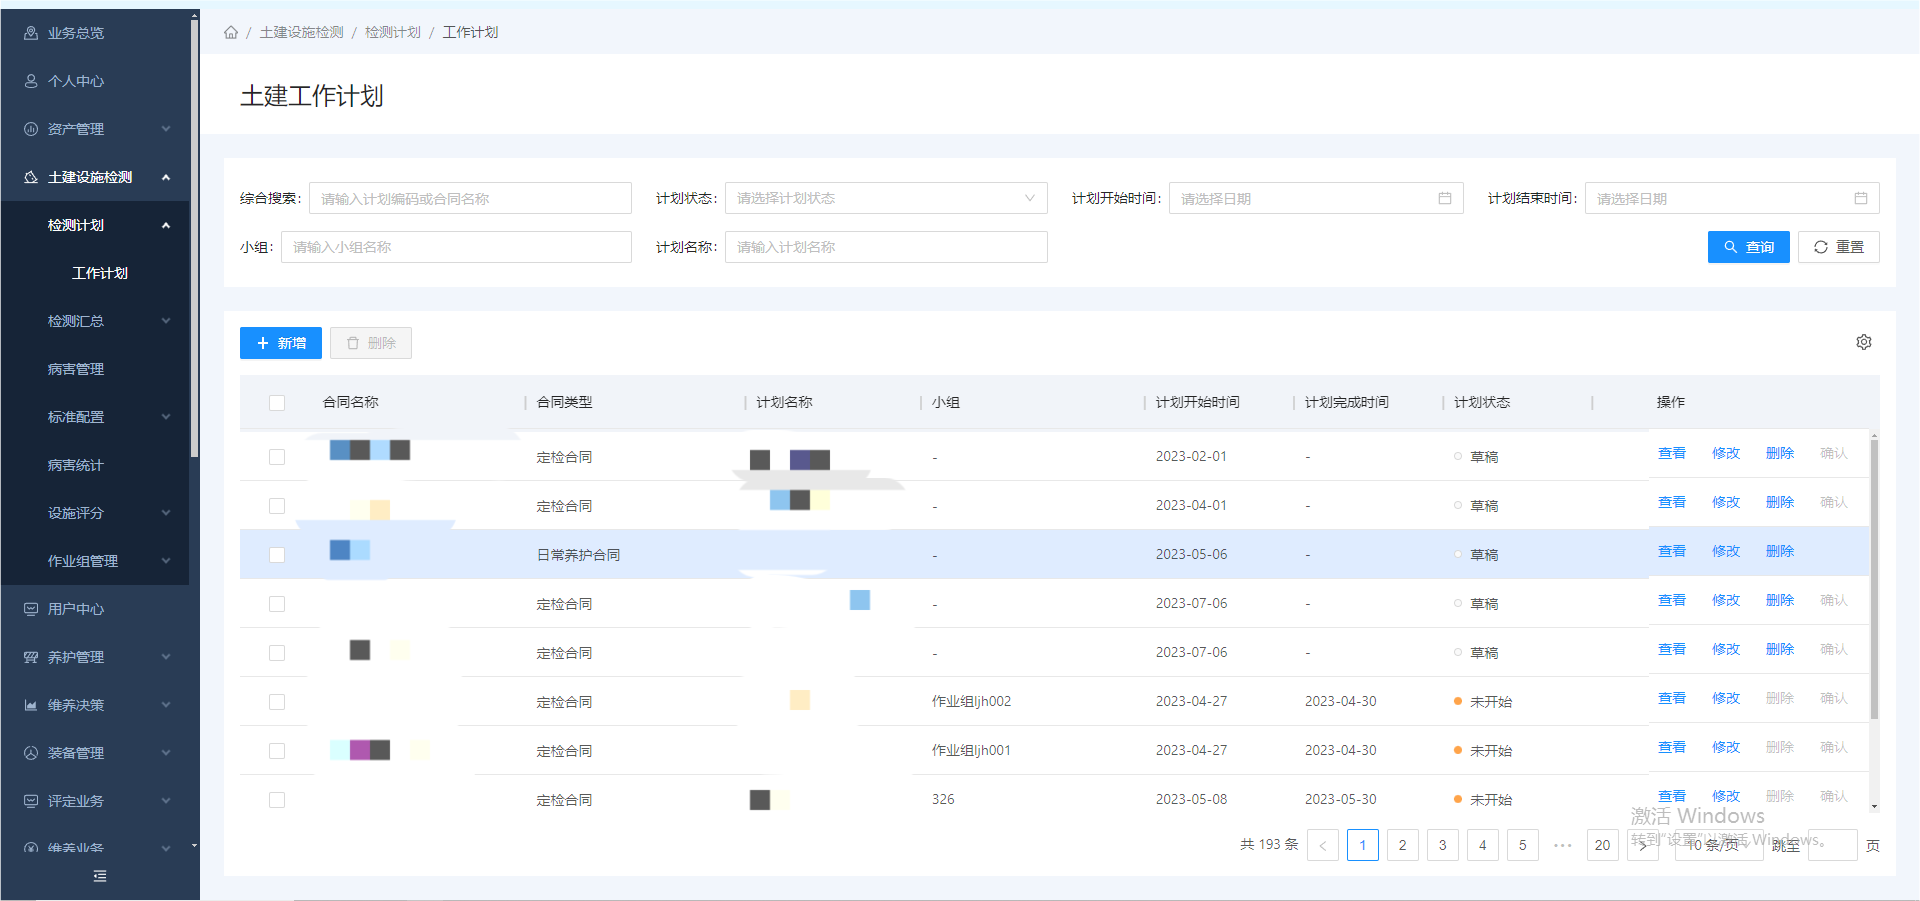Collapse the 检测计划 submenu
Screen dimensions: 1920x901
(166, 225)
